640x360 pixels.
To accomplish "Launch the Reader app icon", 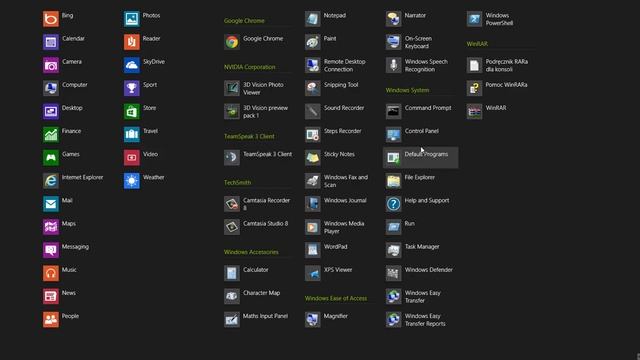I will click(x=132, y=42).
